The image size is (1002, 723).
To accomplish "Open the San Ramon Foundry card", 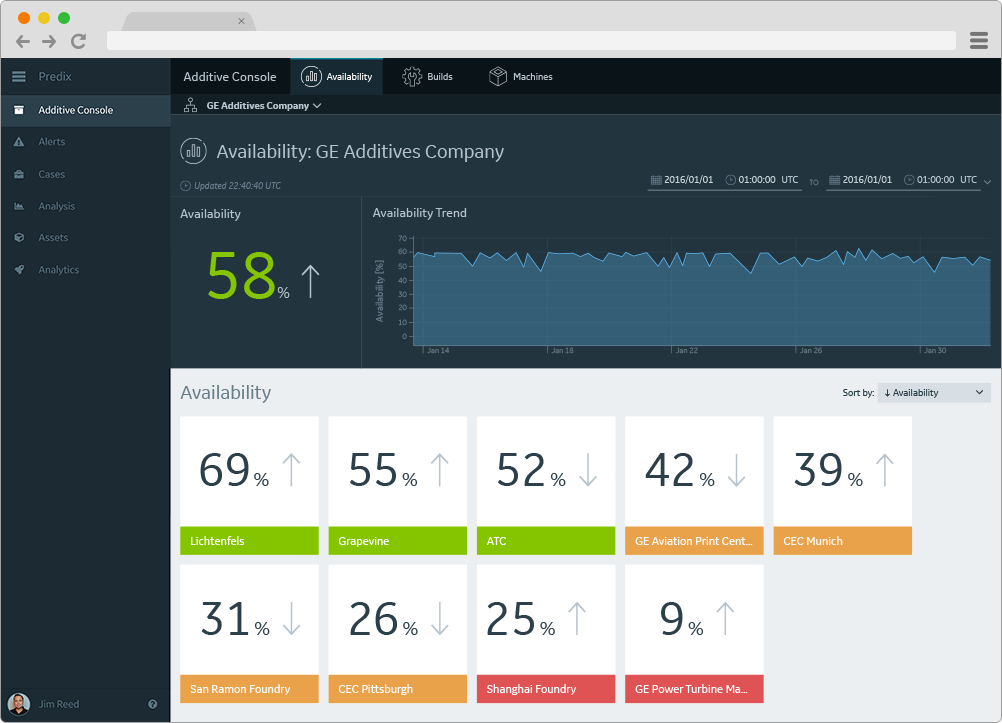I will (249, 634).
